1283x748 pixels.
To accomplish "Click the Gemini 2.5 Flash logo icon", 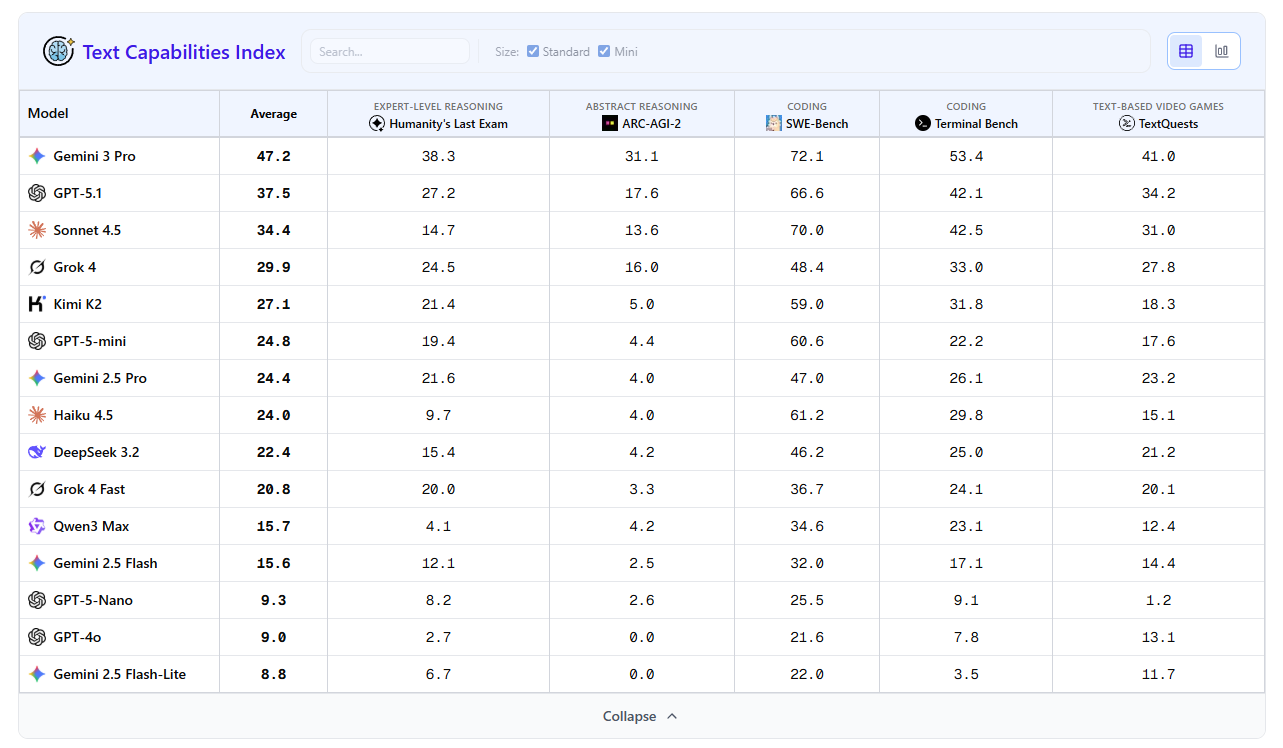I will point(37,563).
